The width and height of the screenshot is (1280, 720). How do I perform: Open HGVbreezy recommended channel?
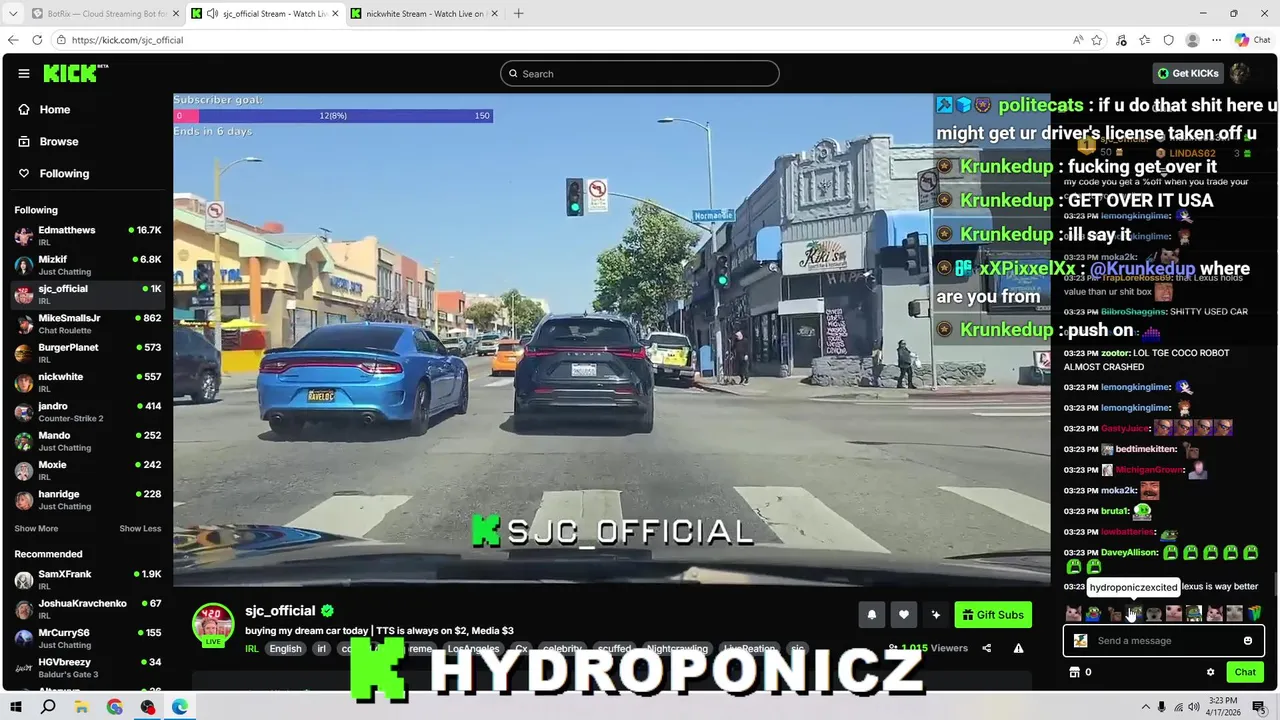tap(88, 668)
